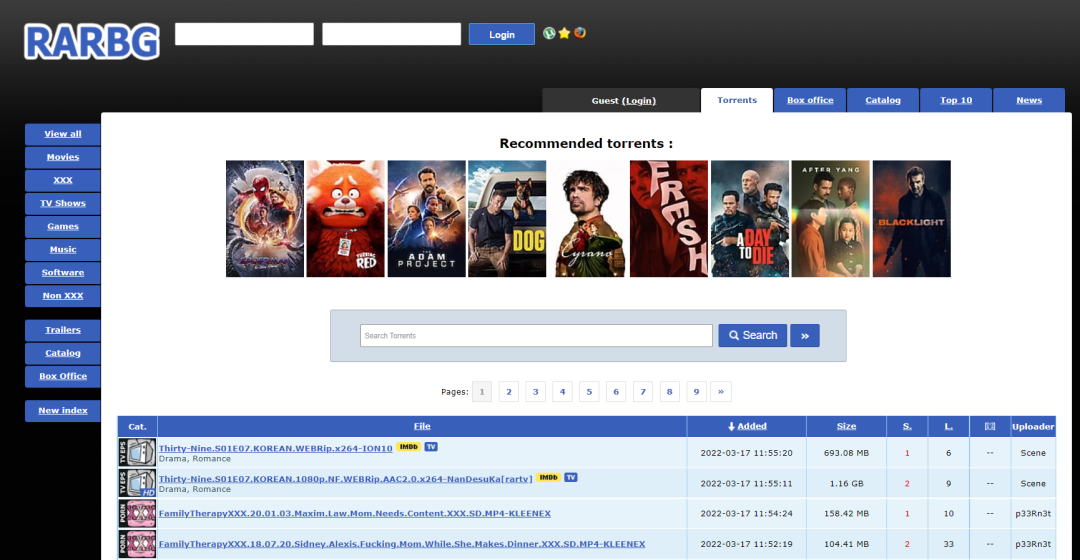Open New index from sidebar
The image size is (1080, 560).
click(63, 411)
